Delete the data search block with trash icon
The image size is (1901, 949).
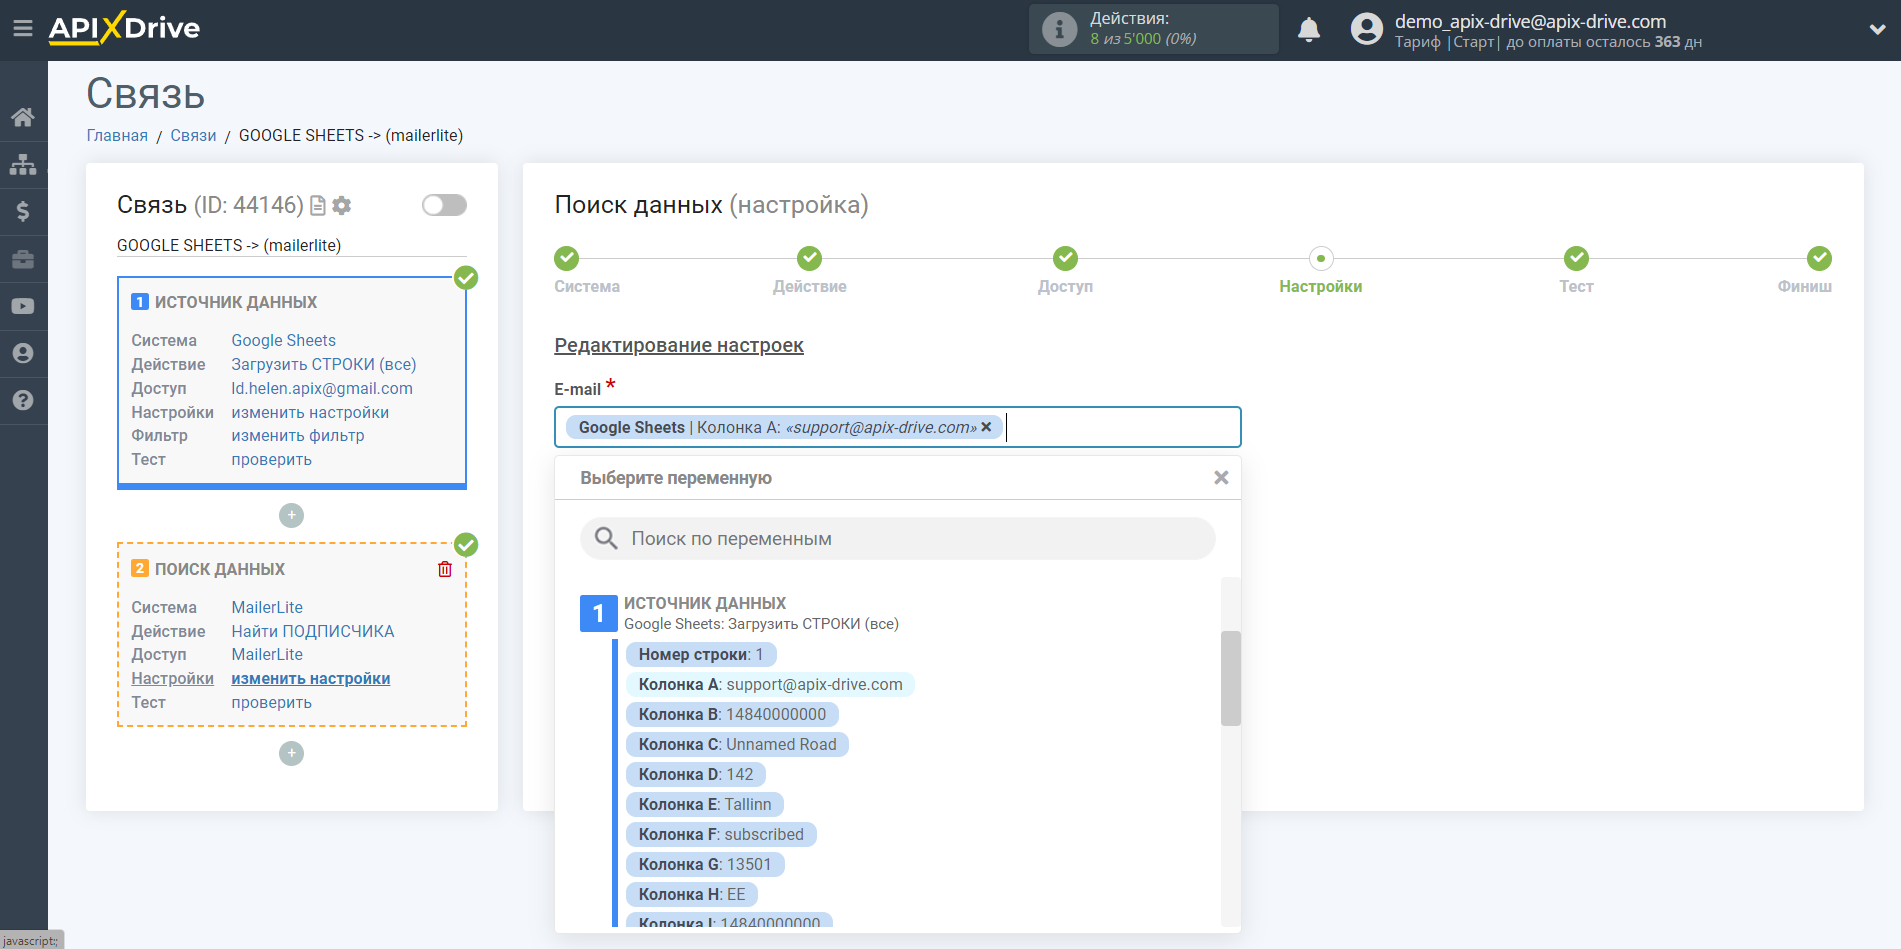pos(445,569)
